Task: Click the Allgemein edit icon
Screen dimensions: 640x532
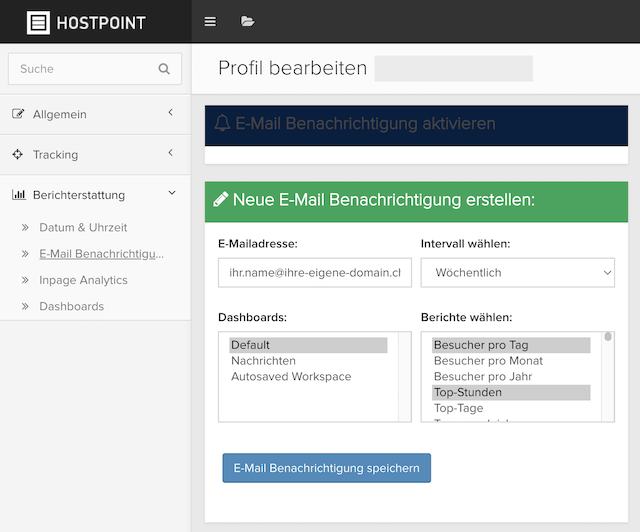Action: (x=18, y=114)
